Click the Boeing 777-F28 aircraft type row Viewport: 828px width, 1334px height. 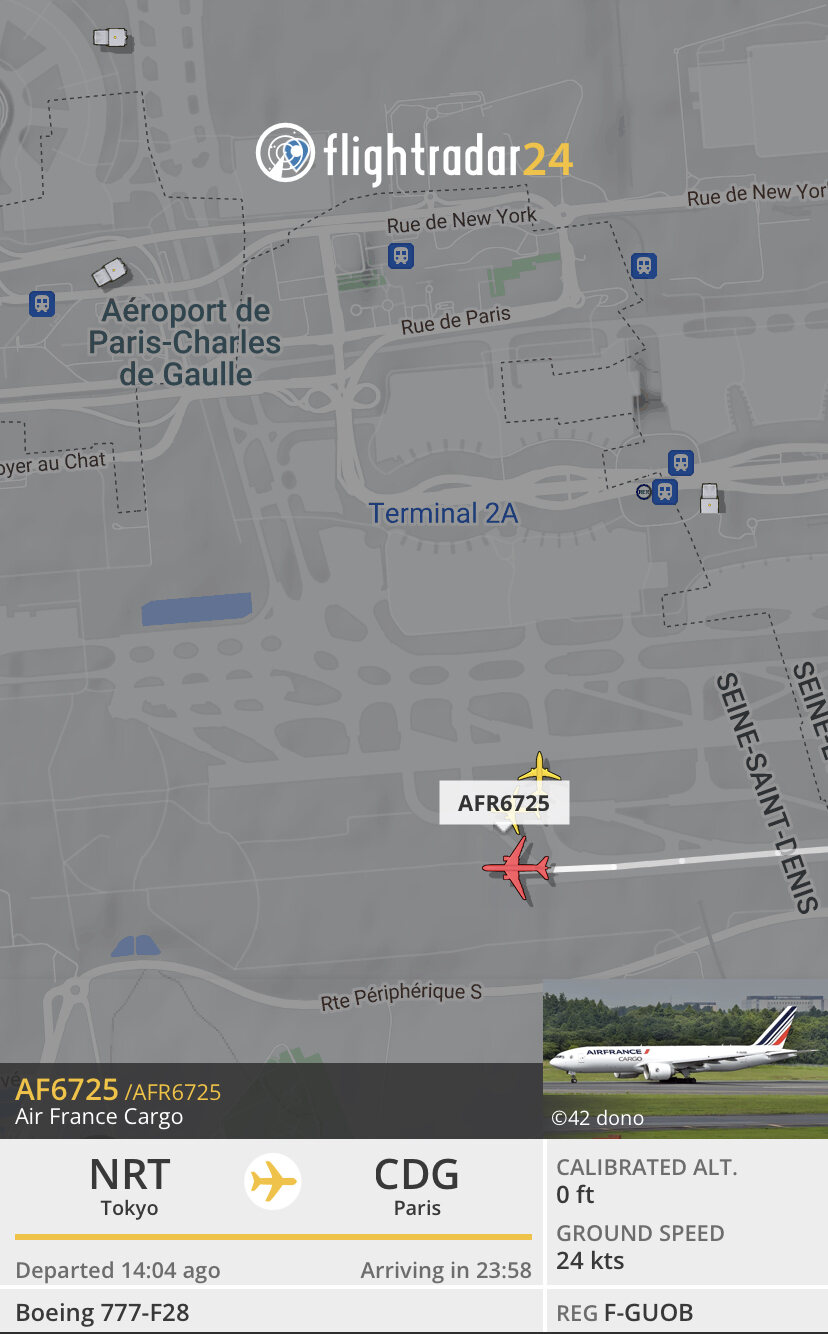[x=270, y=1312]
